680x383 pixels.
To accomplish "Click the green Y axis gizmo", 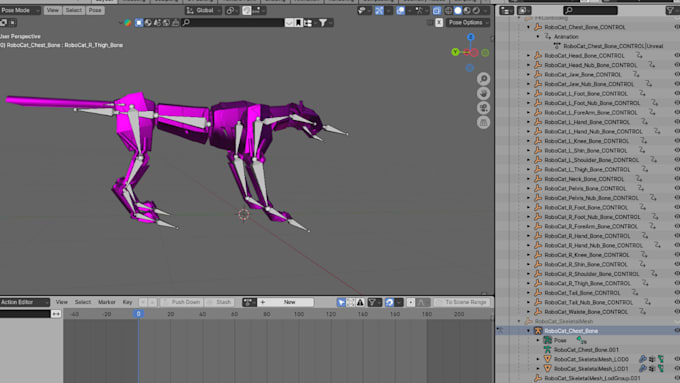I will click(455, 52).
